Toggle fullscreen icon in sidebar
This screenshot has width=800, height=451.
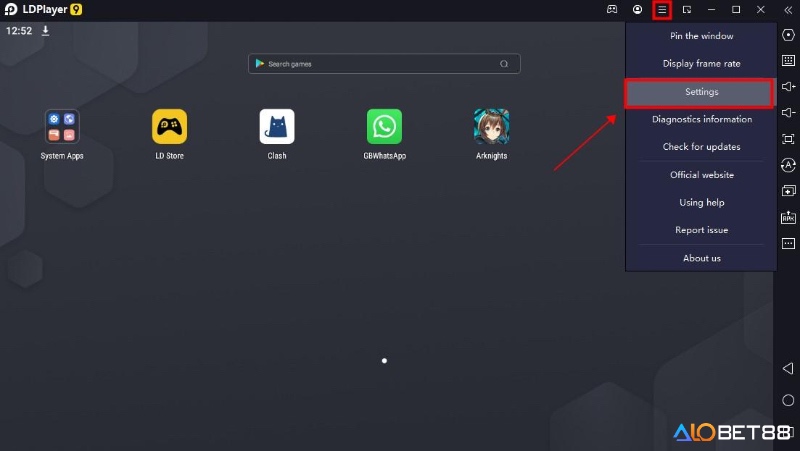pyautogui.click(x=788, y=139)
